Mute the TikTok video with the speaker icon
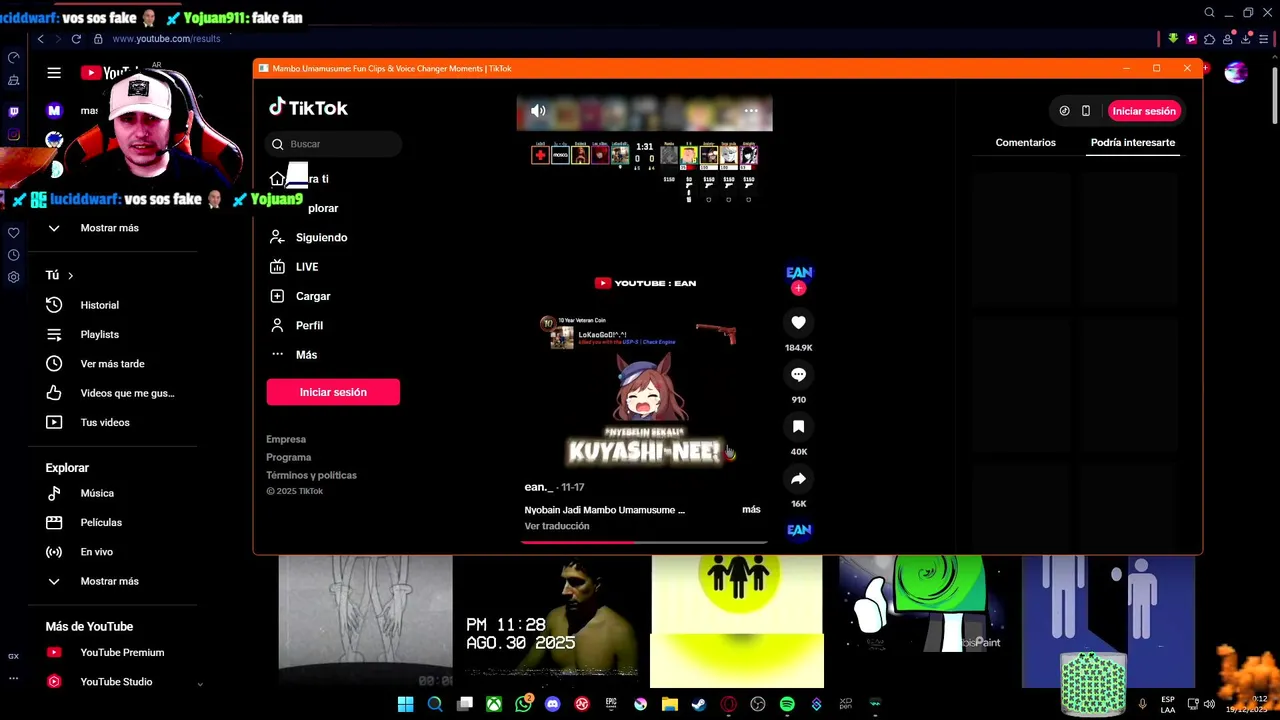1280x720 pixels. (x=538, y=111)
